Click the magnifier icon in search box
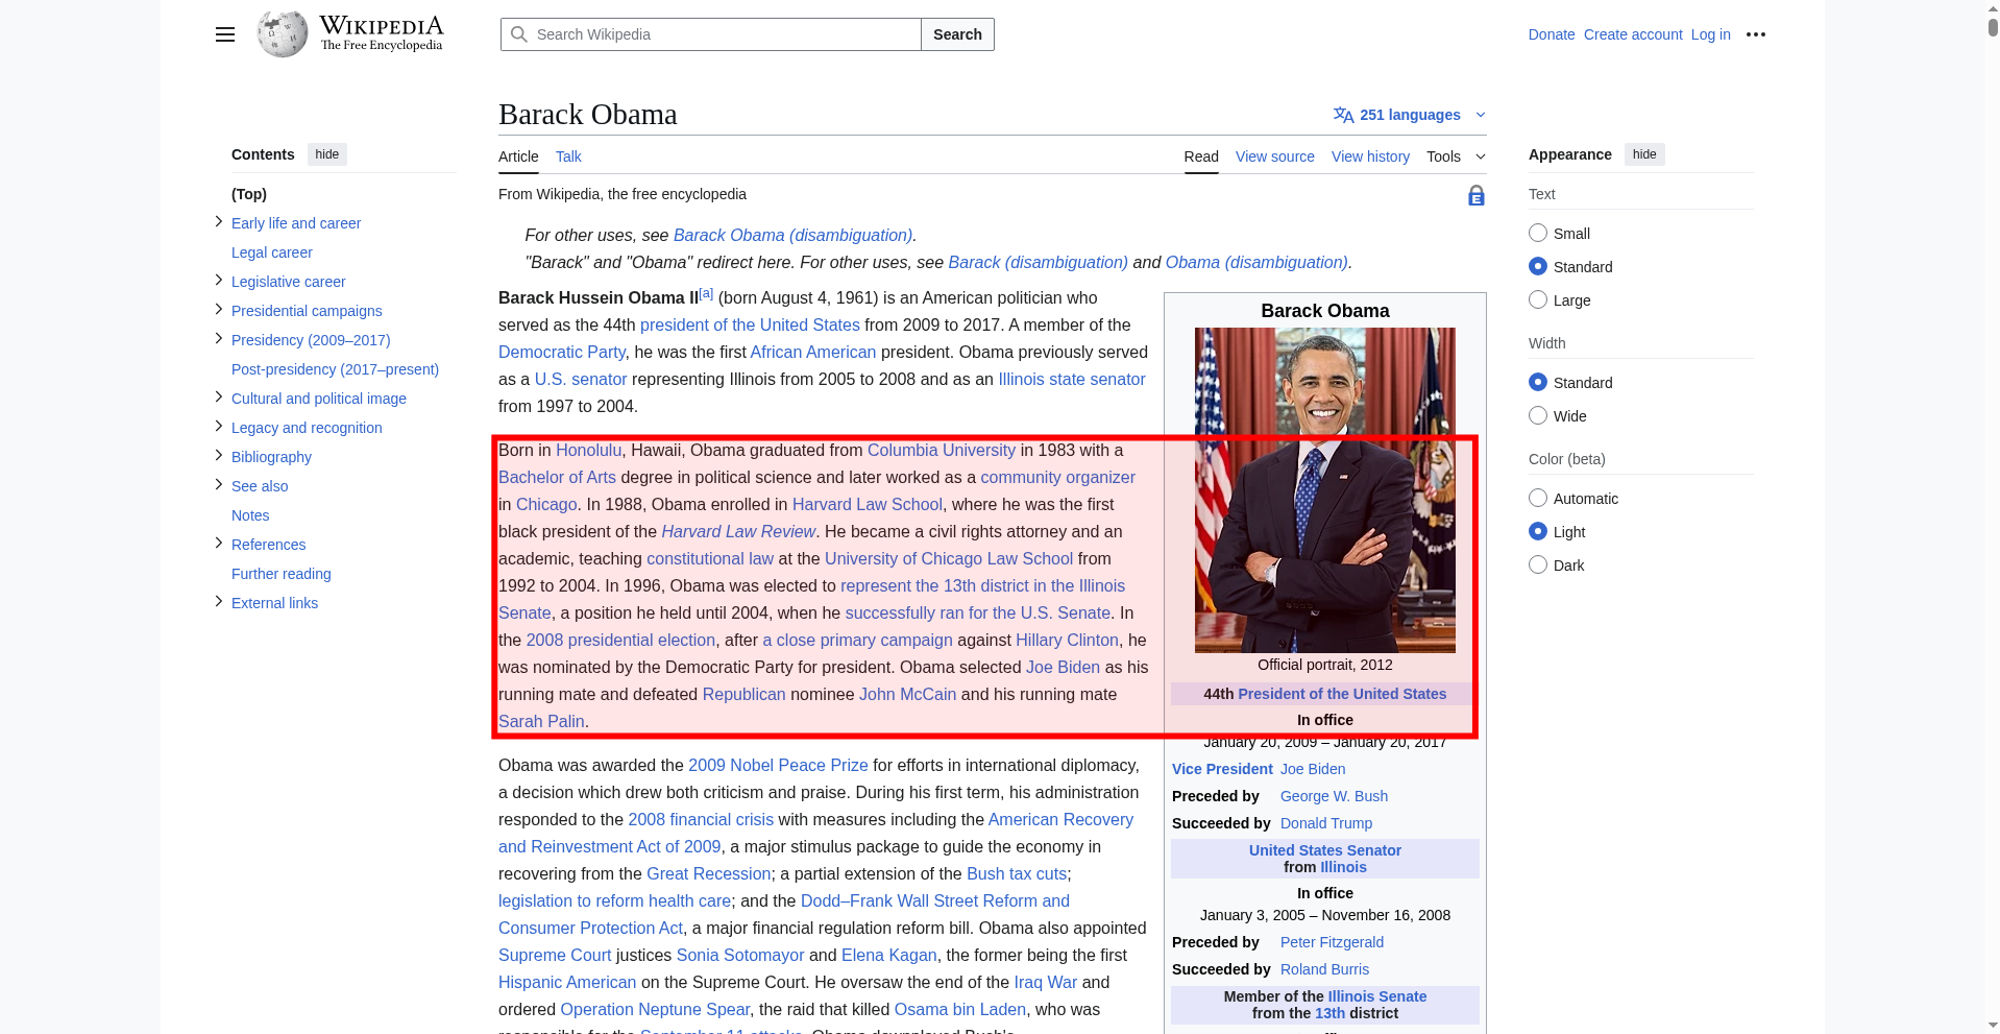 519,35
